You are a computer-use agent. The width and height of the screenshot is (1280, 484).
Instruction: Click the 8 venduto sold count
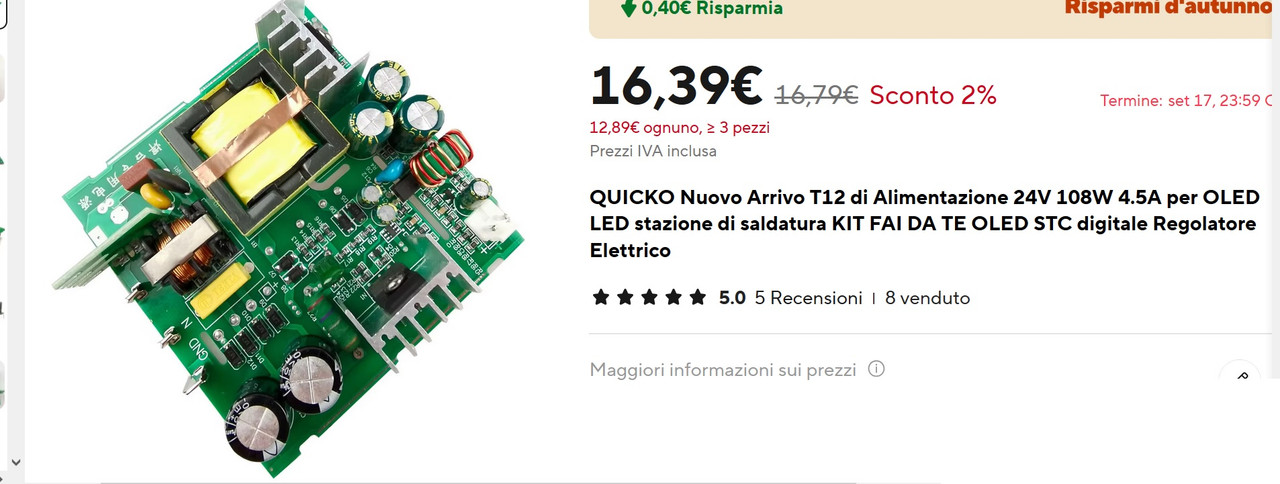pos(927,298)
